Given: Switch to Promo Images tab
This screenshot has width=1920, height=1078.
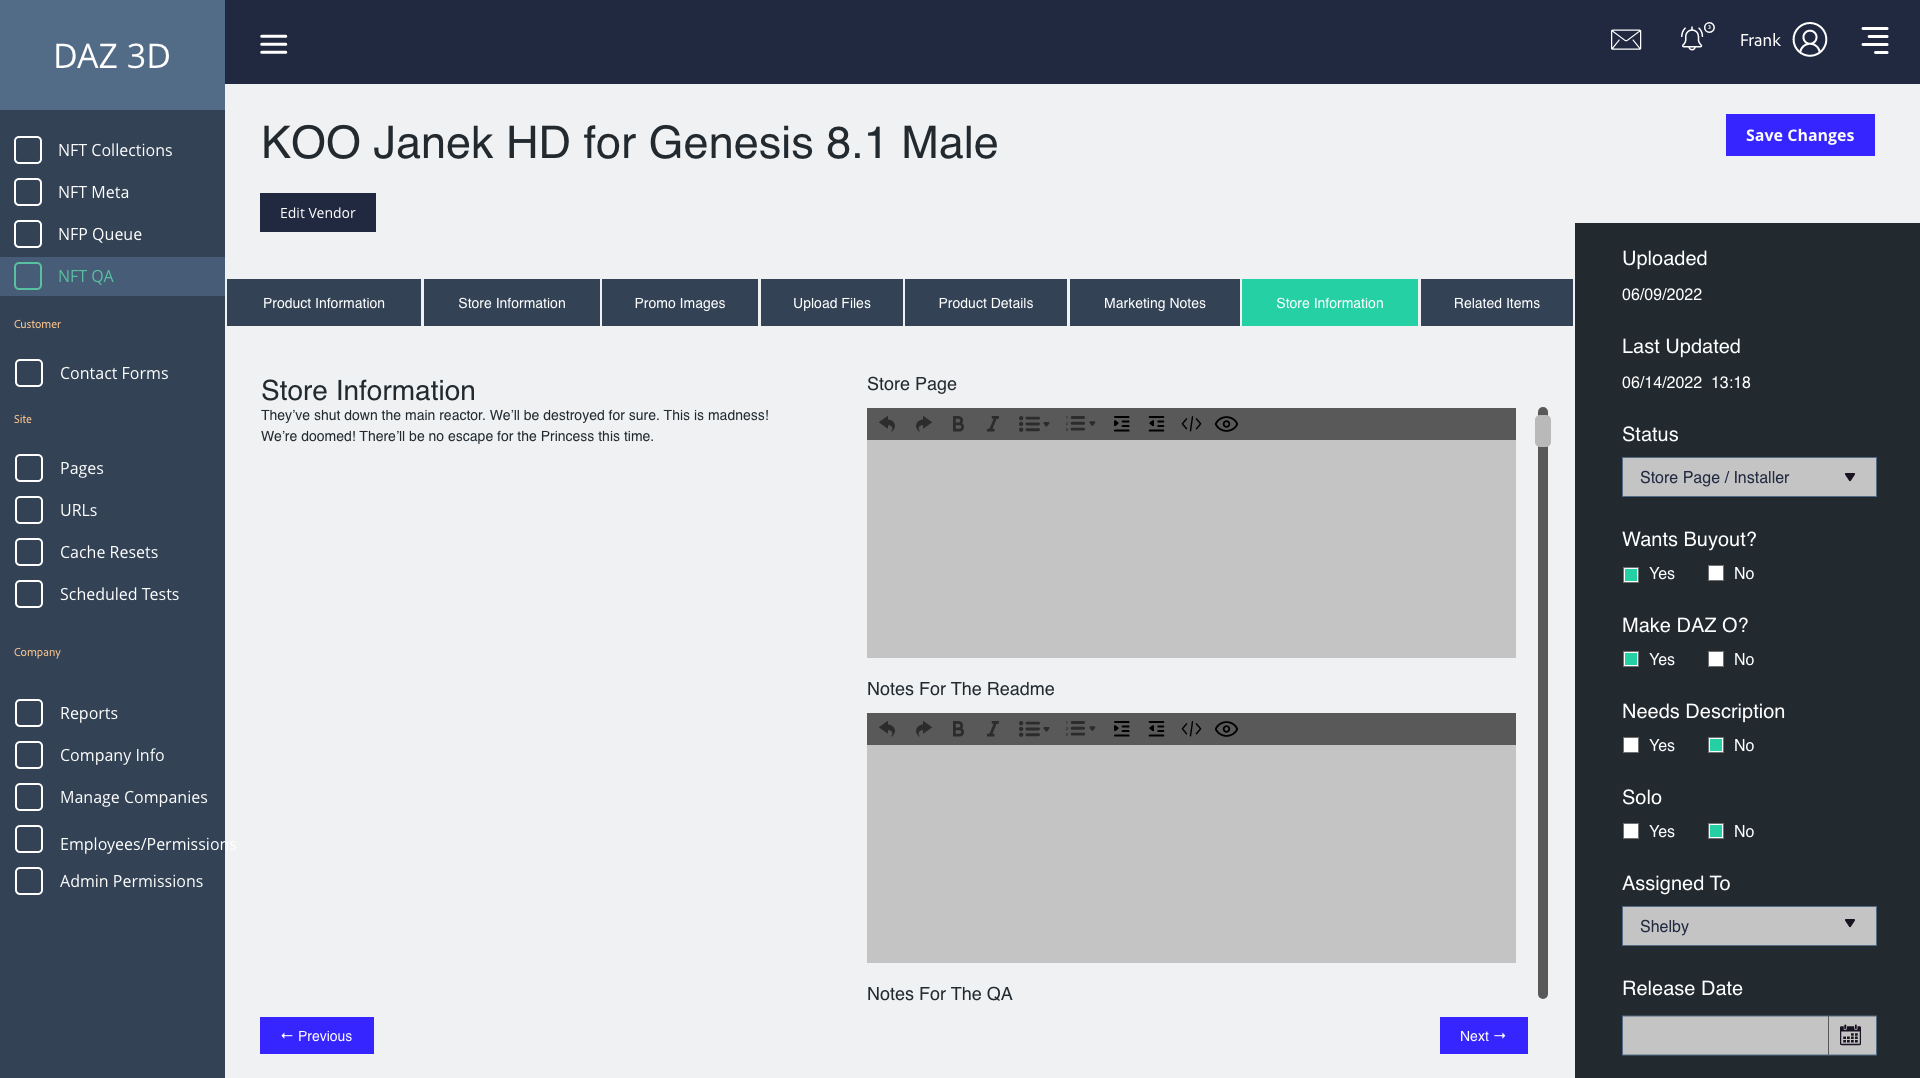Looking at the screenshot, I should pos(680,303).
